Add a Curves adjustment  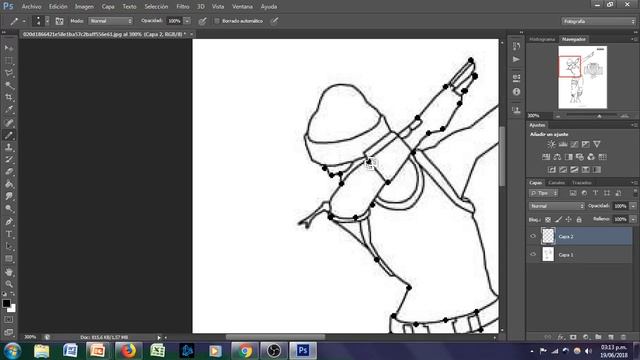574,144
